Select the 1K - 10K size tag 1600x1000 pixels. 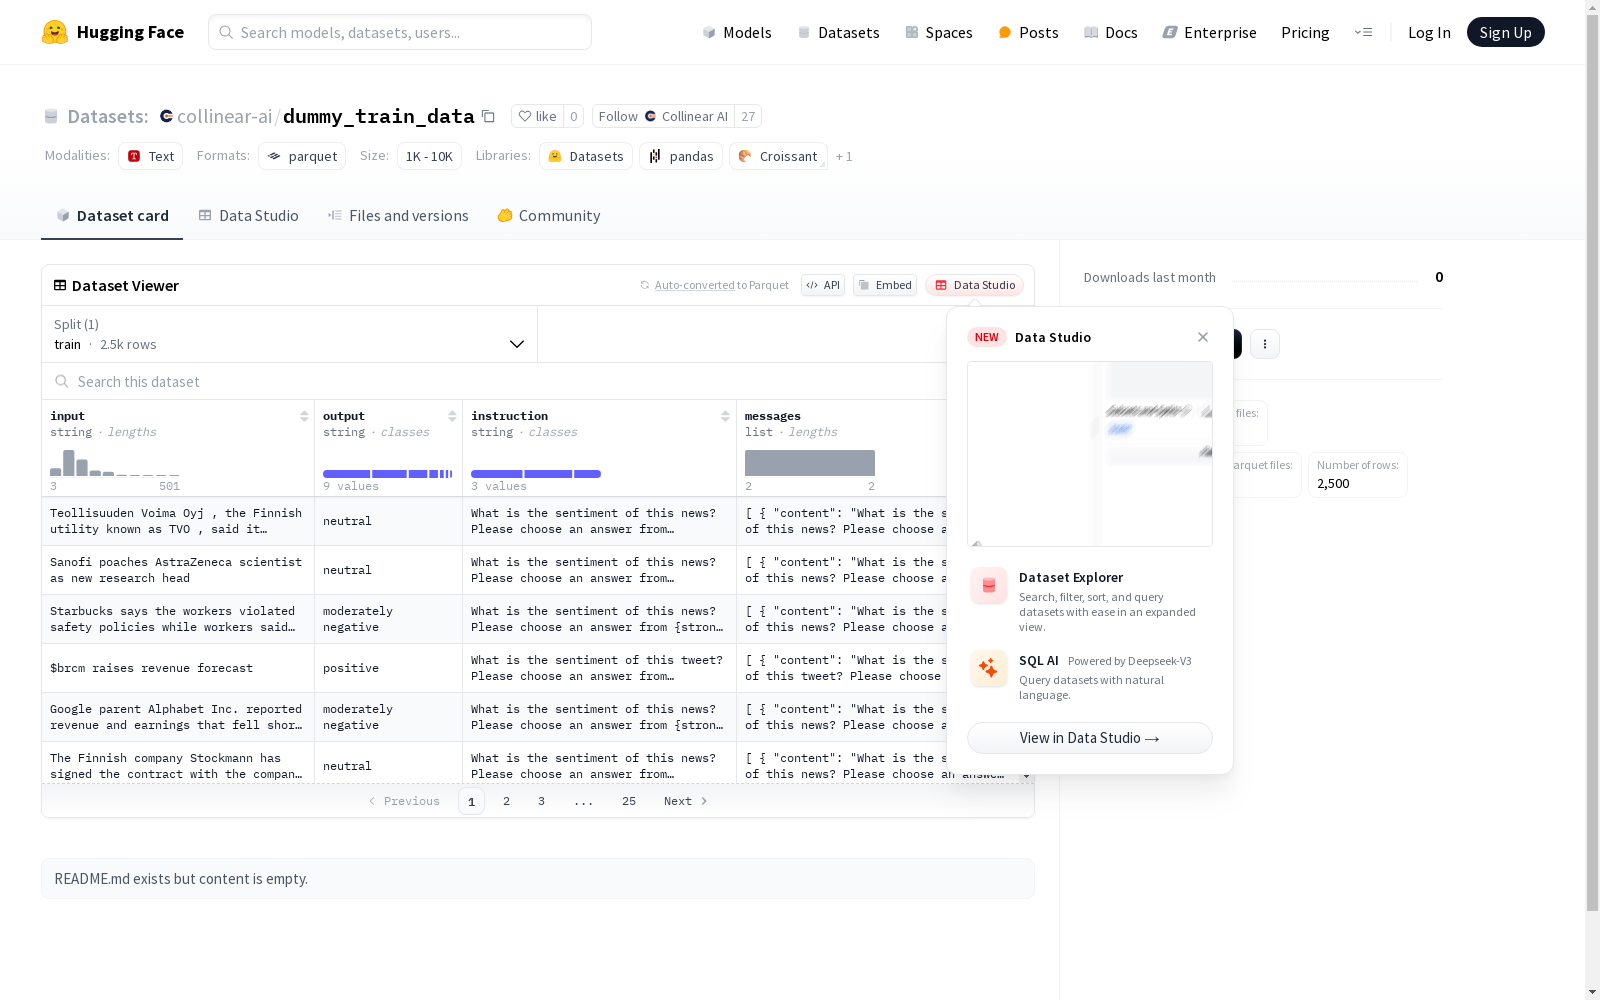(x=429, y=156)
